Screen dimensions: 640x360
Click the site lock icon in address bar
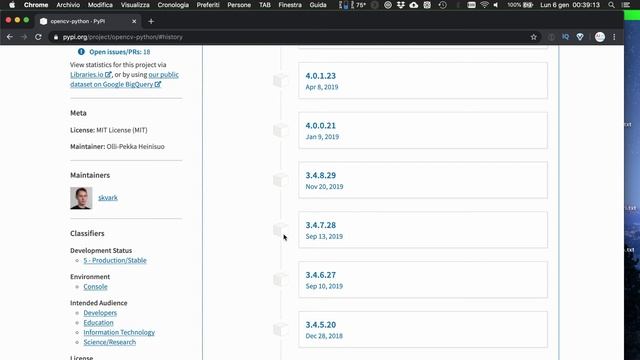point(56,37)
